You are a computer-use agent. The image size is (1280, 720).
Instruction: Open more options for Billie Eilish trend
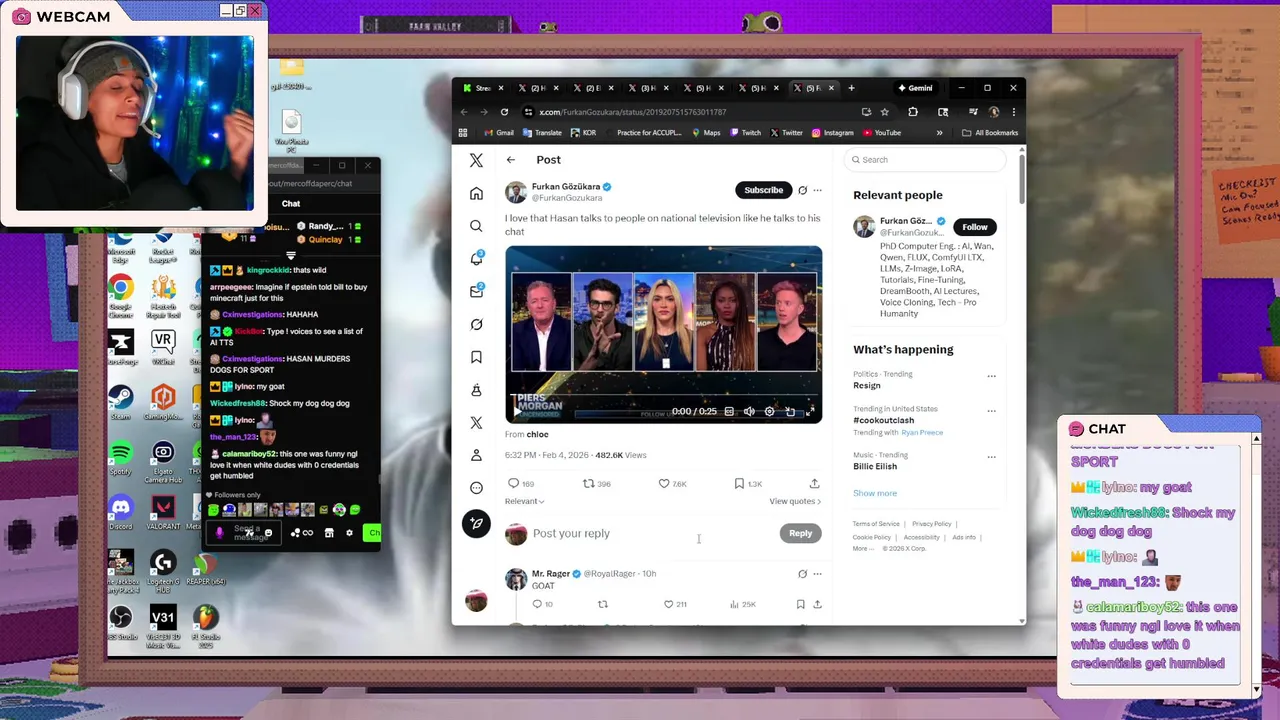(x=991, y=456)
